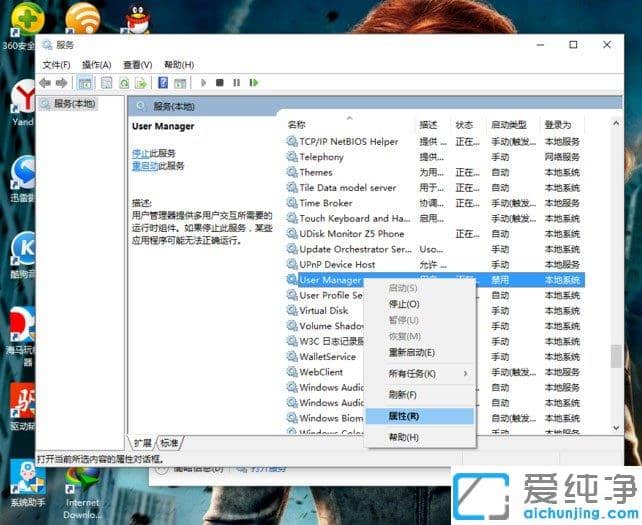Open the 查看(V) menu
The image size is (642, 525).
click(x=138, y=65)
